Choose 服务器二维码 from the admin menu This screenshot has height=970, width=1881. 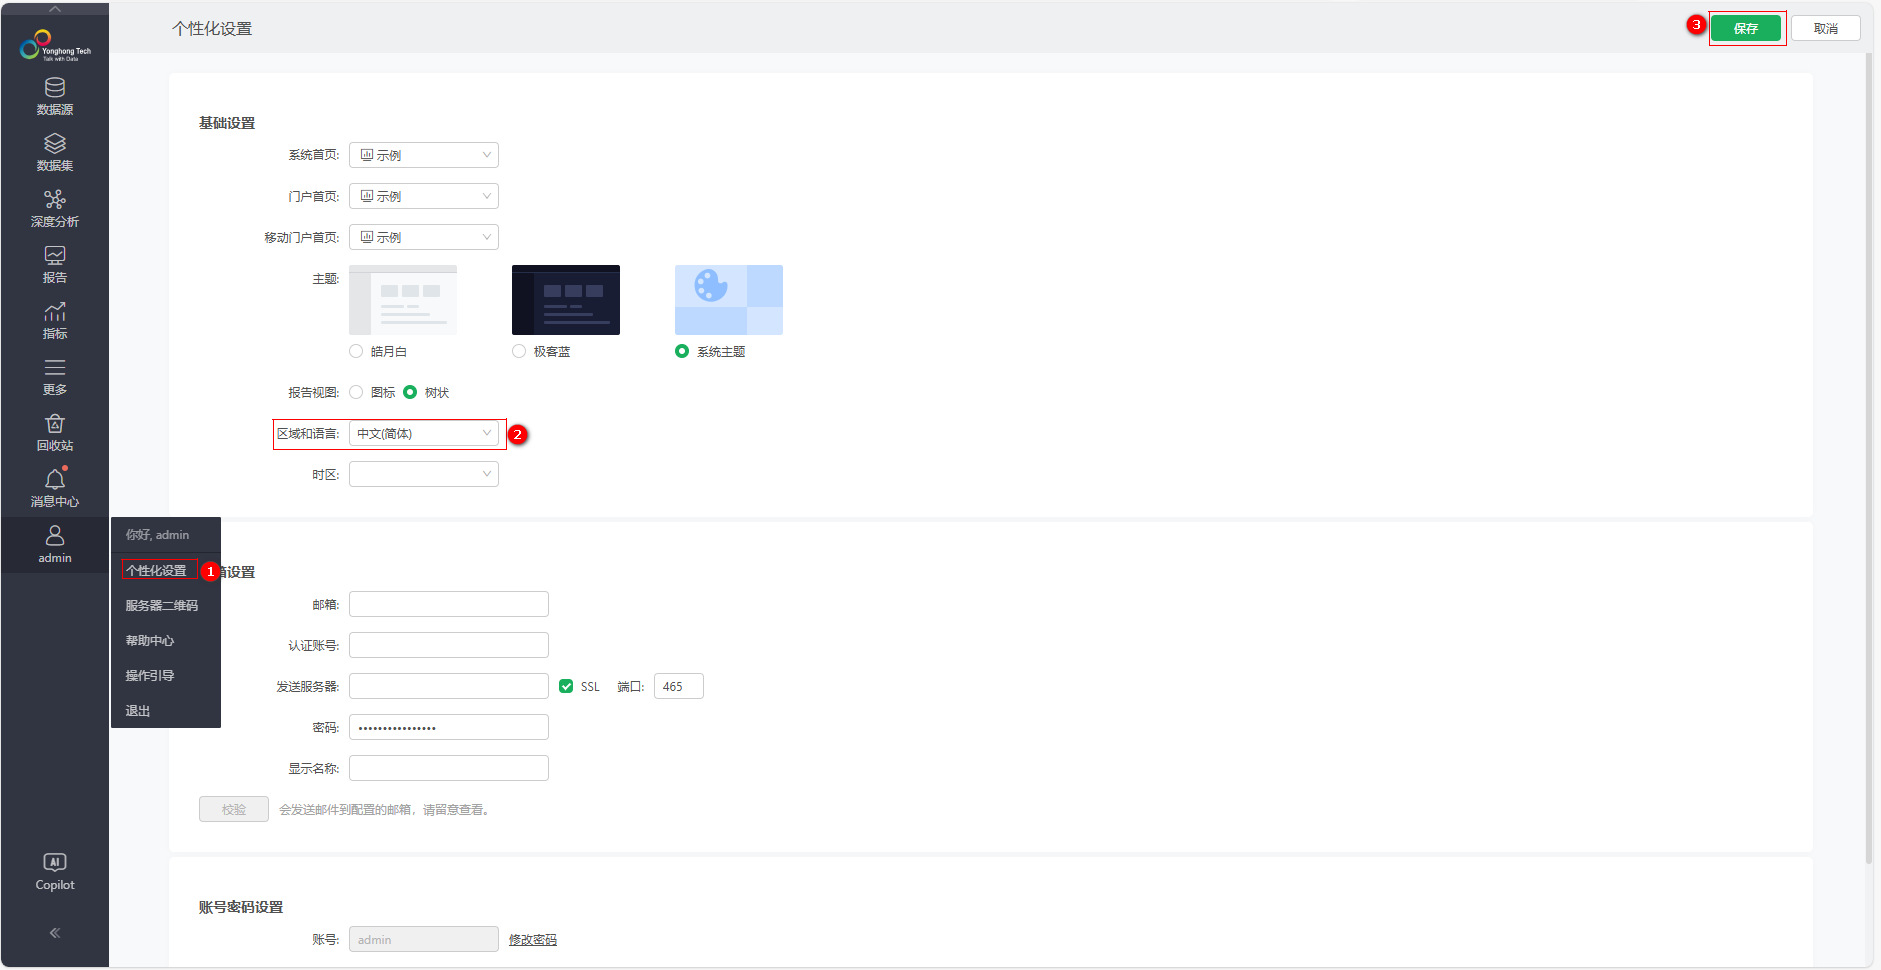pos(162,605)
